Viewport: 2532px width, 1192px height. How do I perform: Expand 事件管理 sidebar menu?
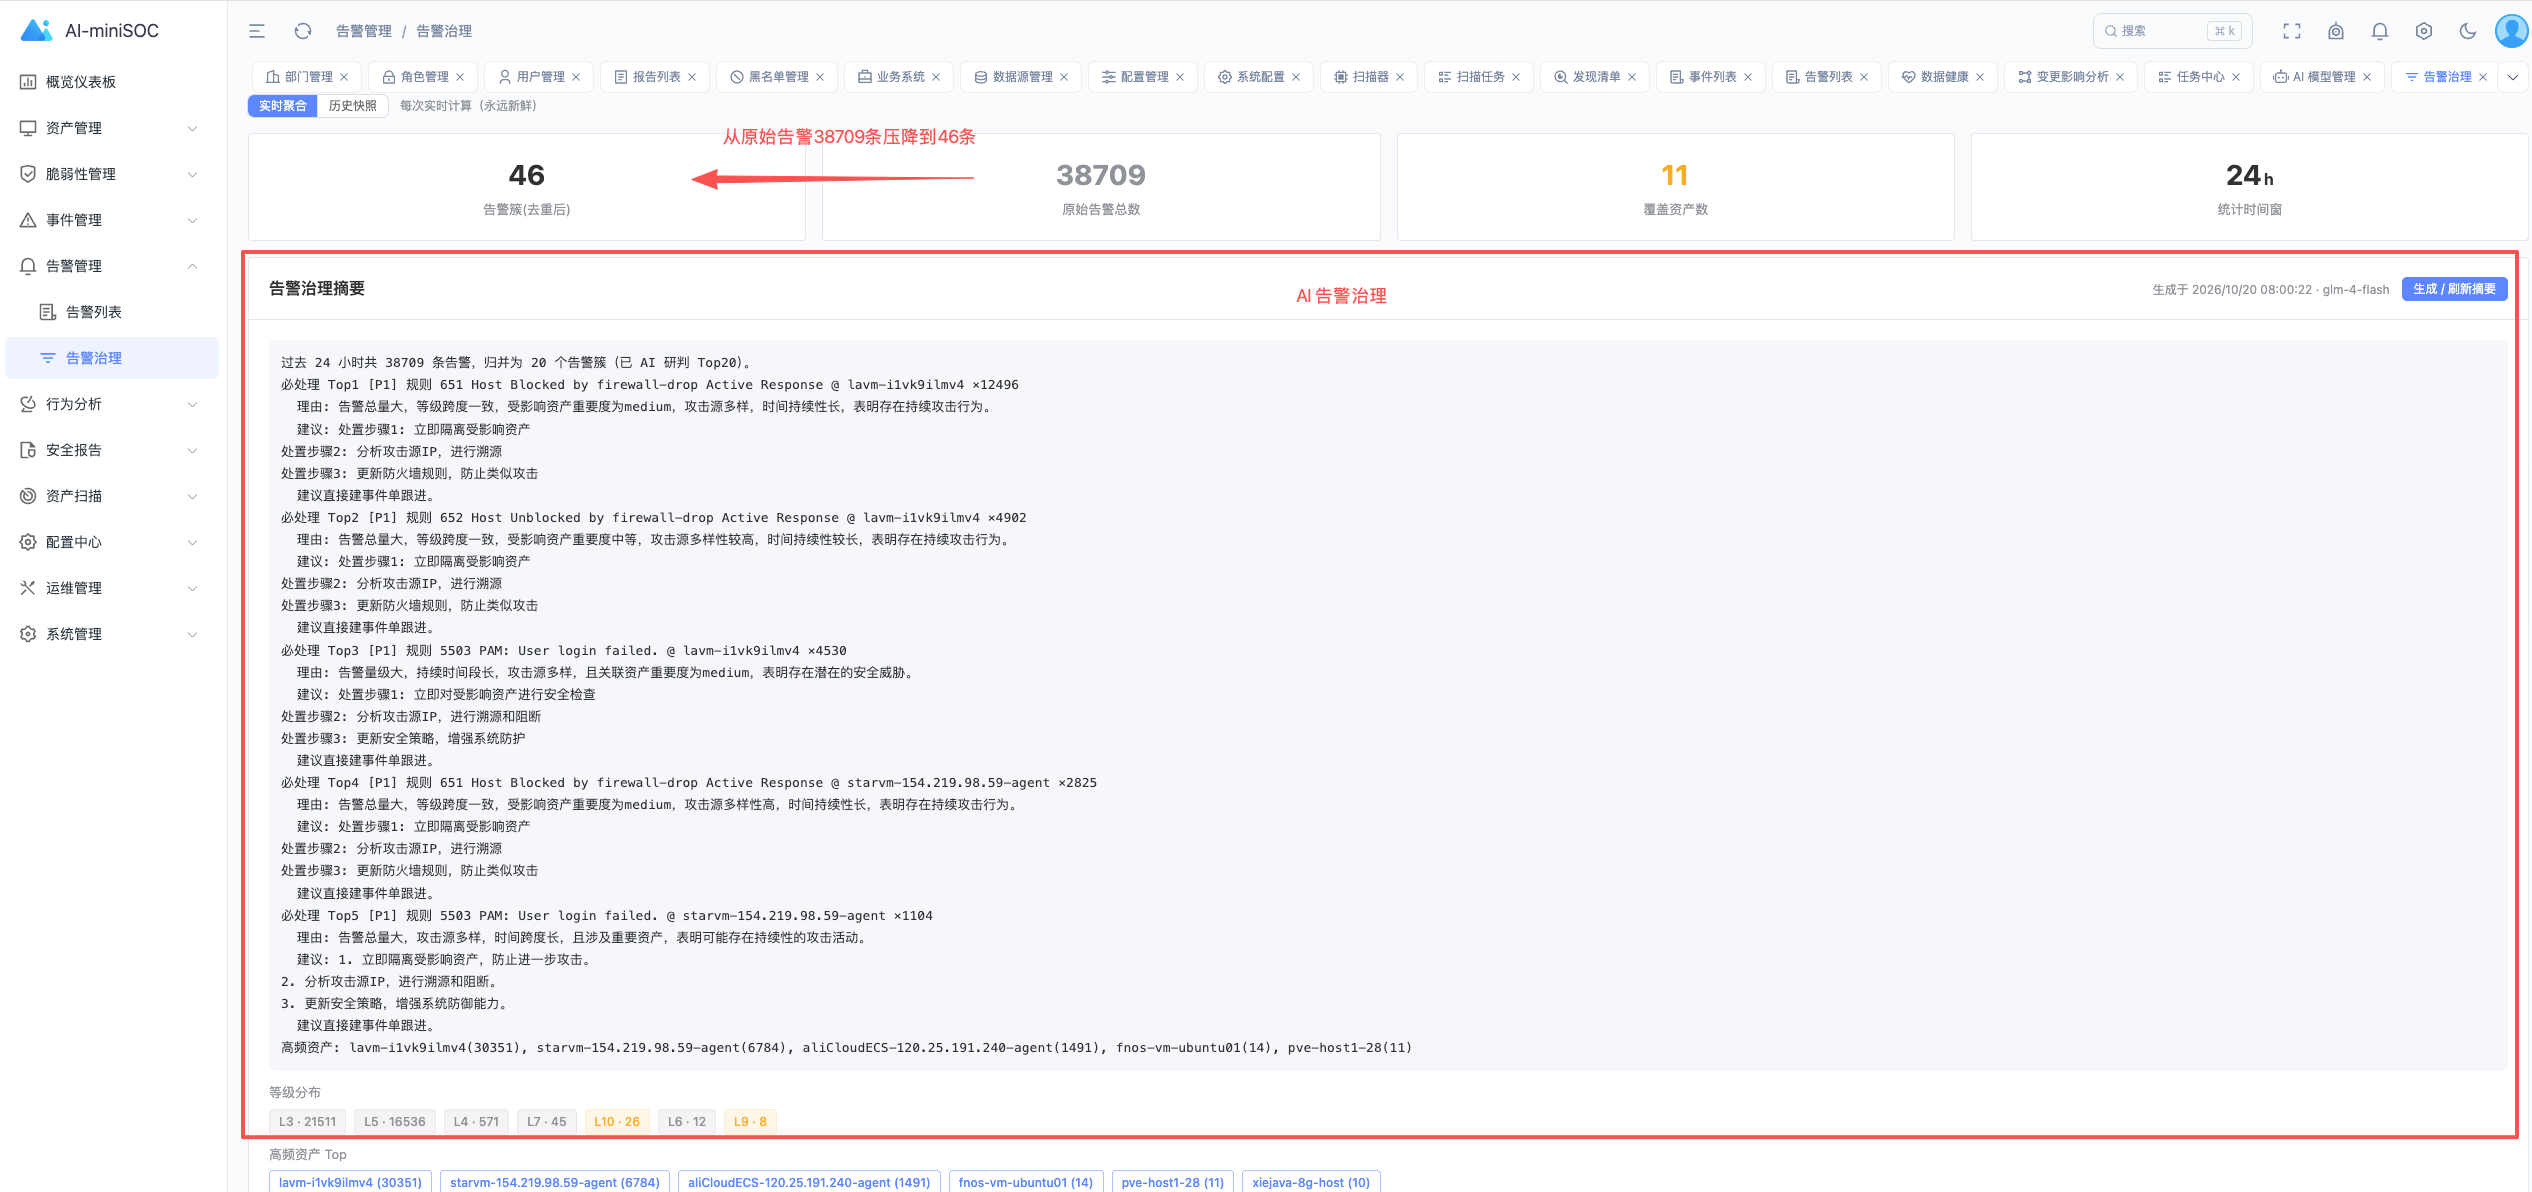(x=110, y=220)
